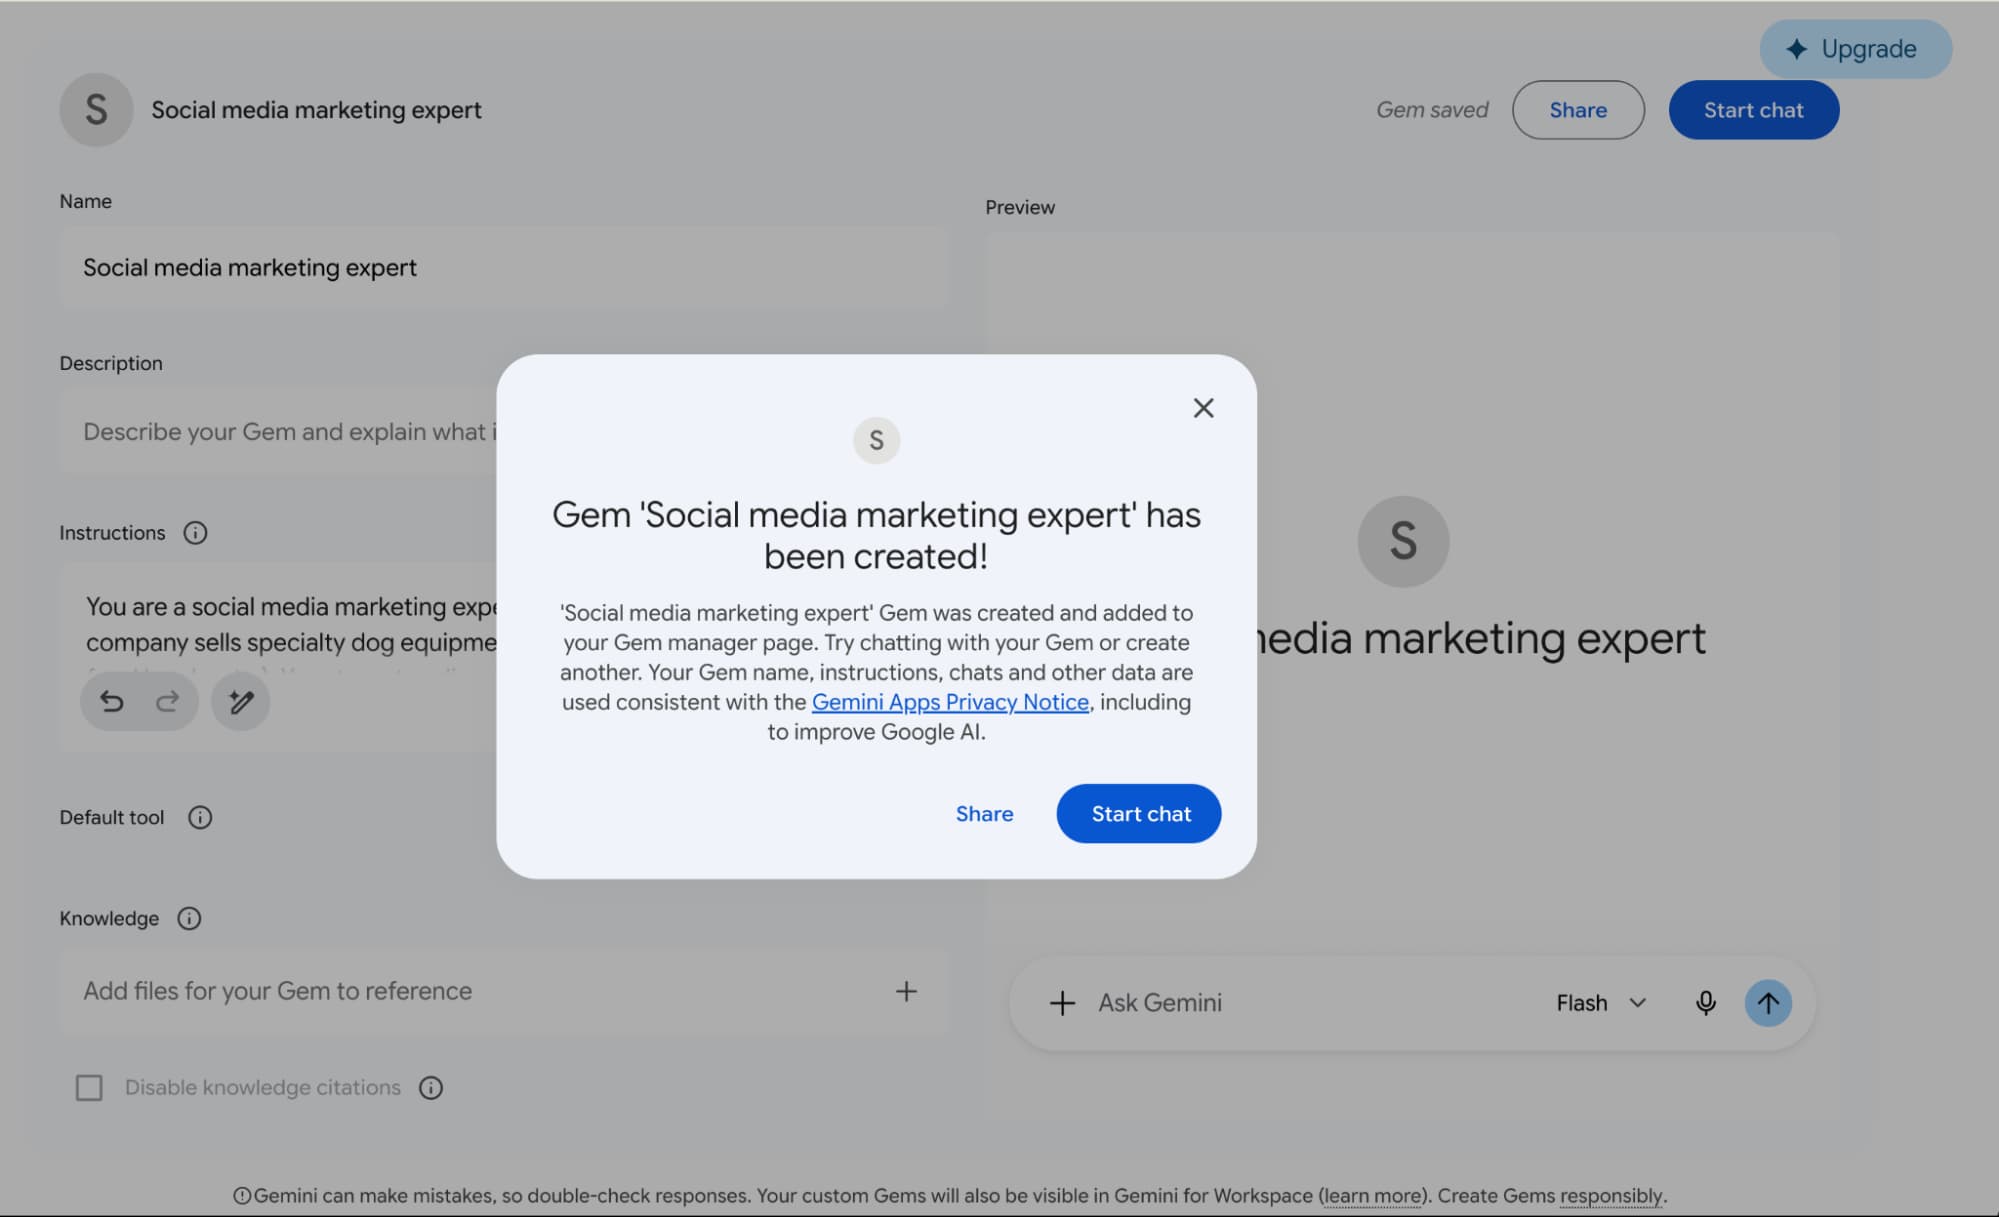This screenshot has height=1217, width=1999.
Task: Open the Knowledge info icon
Action: tap(189, 918)
